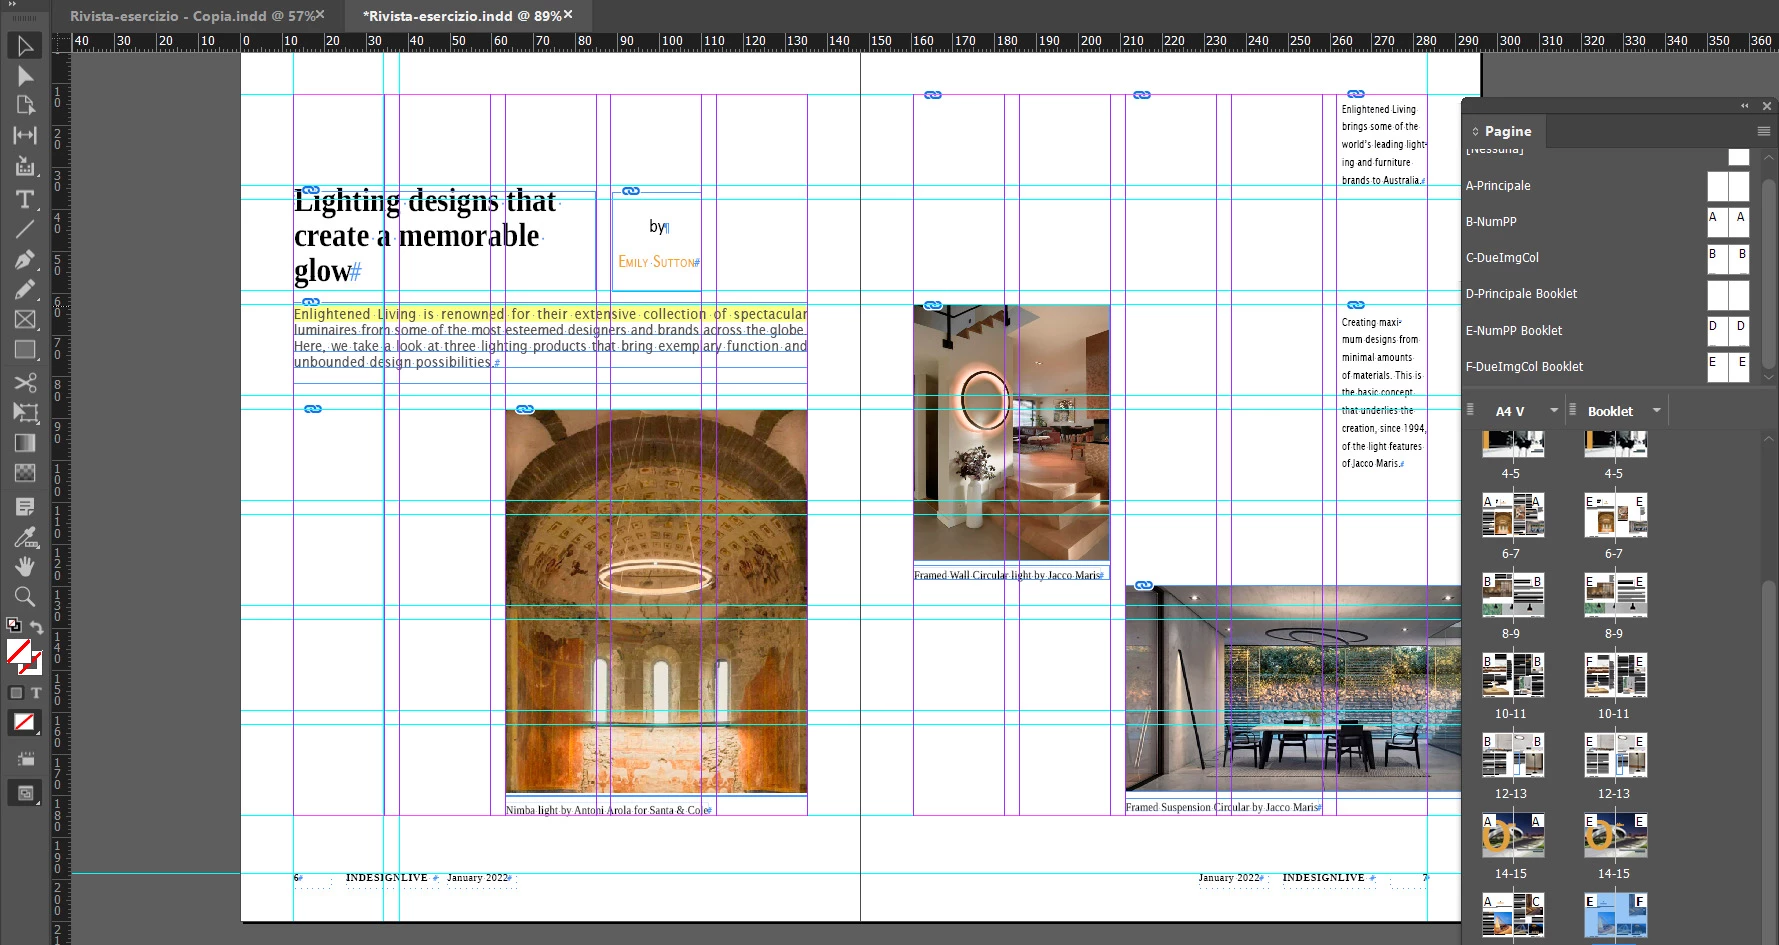Toggle formatting affects text button
The image size is (1779, 945).
[36, 692]
